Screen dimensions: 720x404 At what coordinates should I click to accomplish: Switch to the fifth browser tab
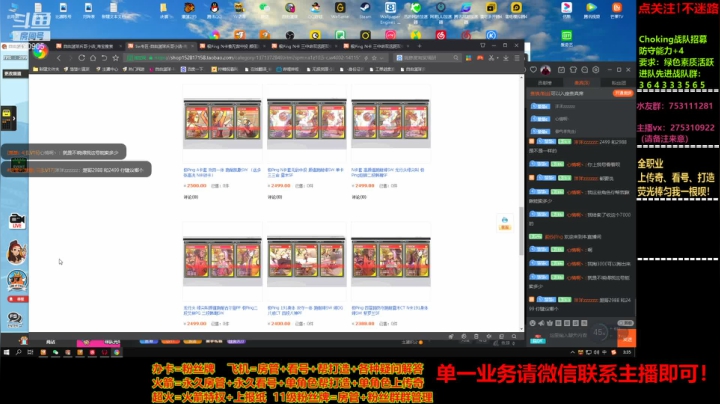[376, 46]
